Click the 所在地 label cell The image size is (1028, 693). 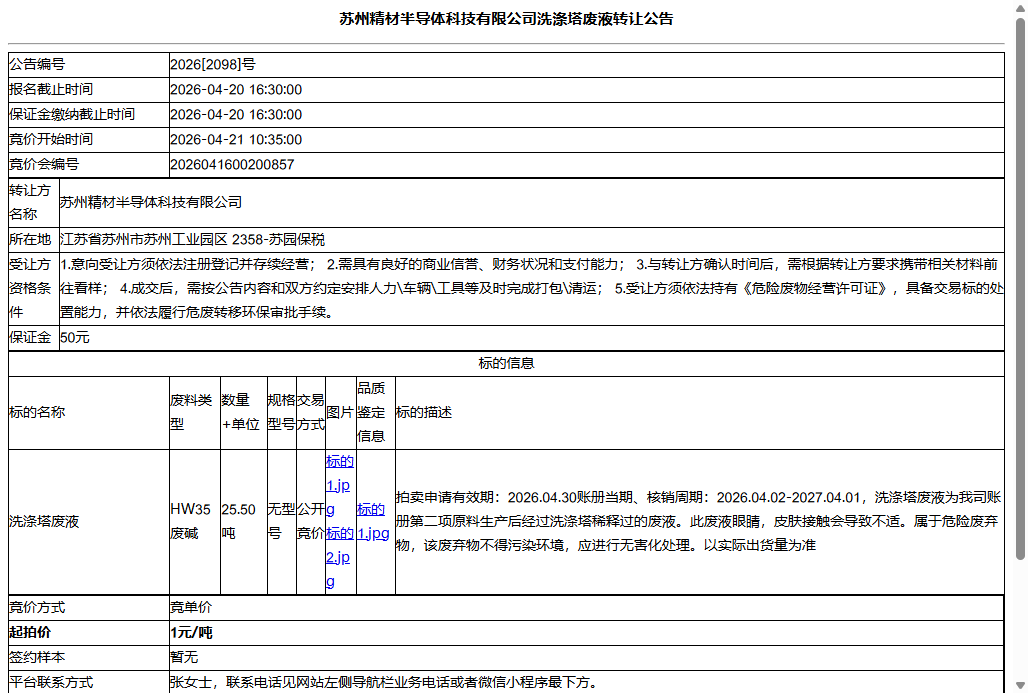[x=33, y=239]
